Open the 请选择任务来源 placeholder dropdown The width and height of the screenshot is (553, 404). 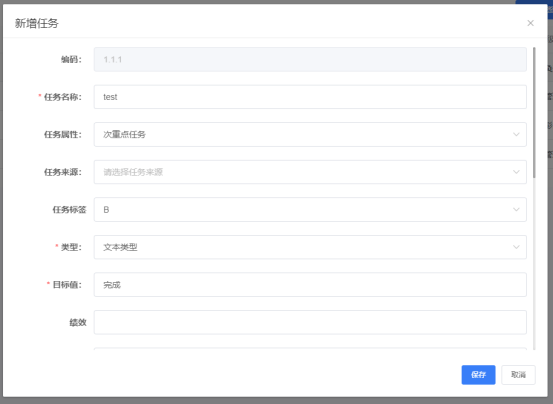pyautogui.click(x=310, y=172)
